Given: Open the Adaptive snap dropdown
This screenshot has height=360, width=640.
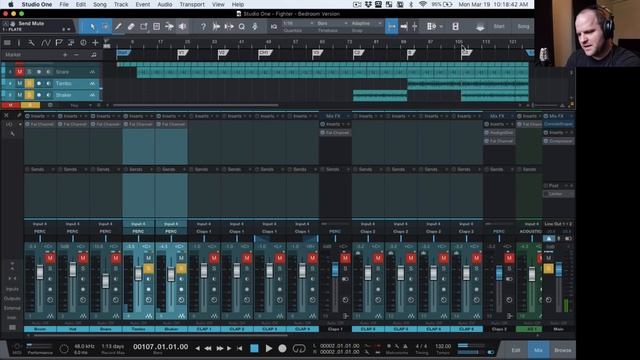Looking at the screenshot, I should (x=367, y=24).
